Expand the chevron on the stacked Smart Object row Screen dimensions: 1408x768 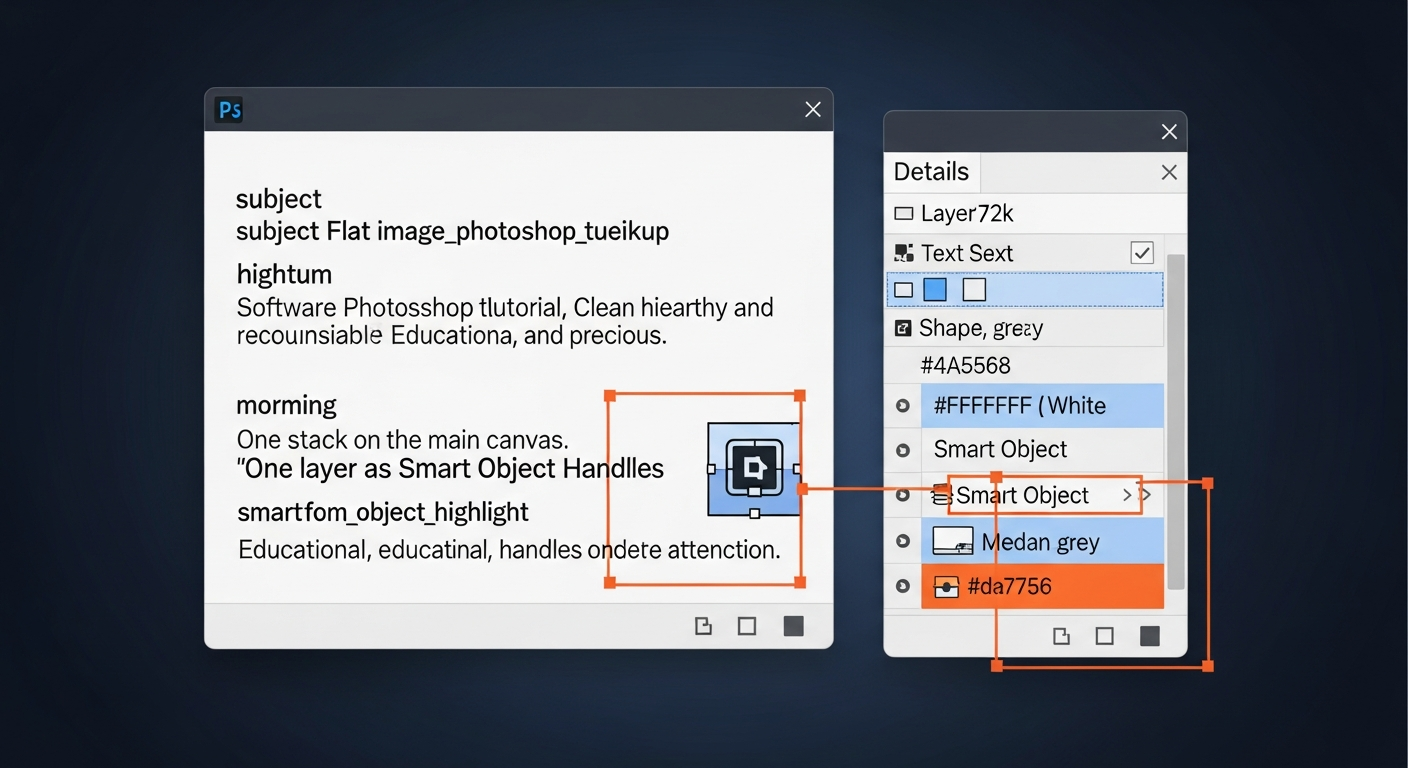pyautogui.click(x=1128, y=495)
